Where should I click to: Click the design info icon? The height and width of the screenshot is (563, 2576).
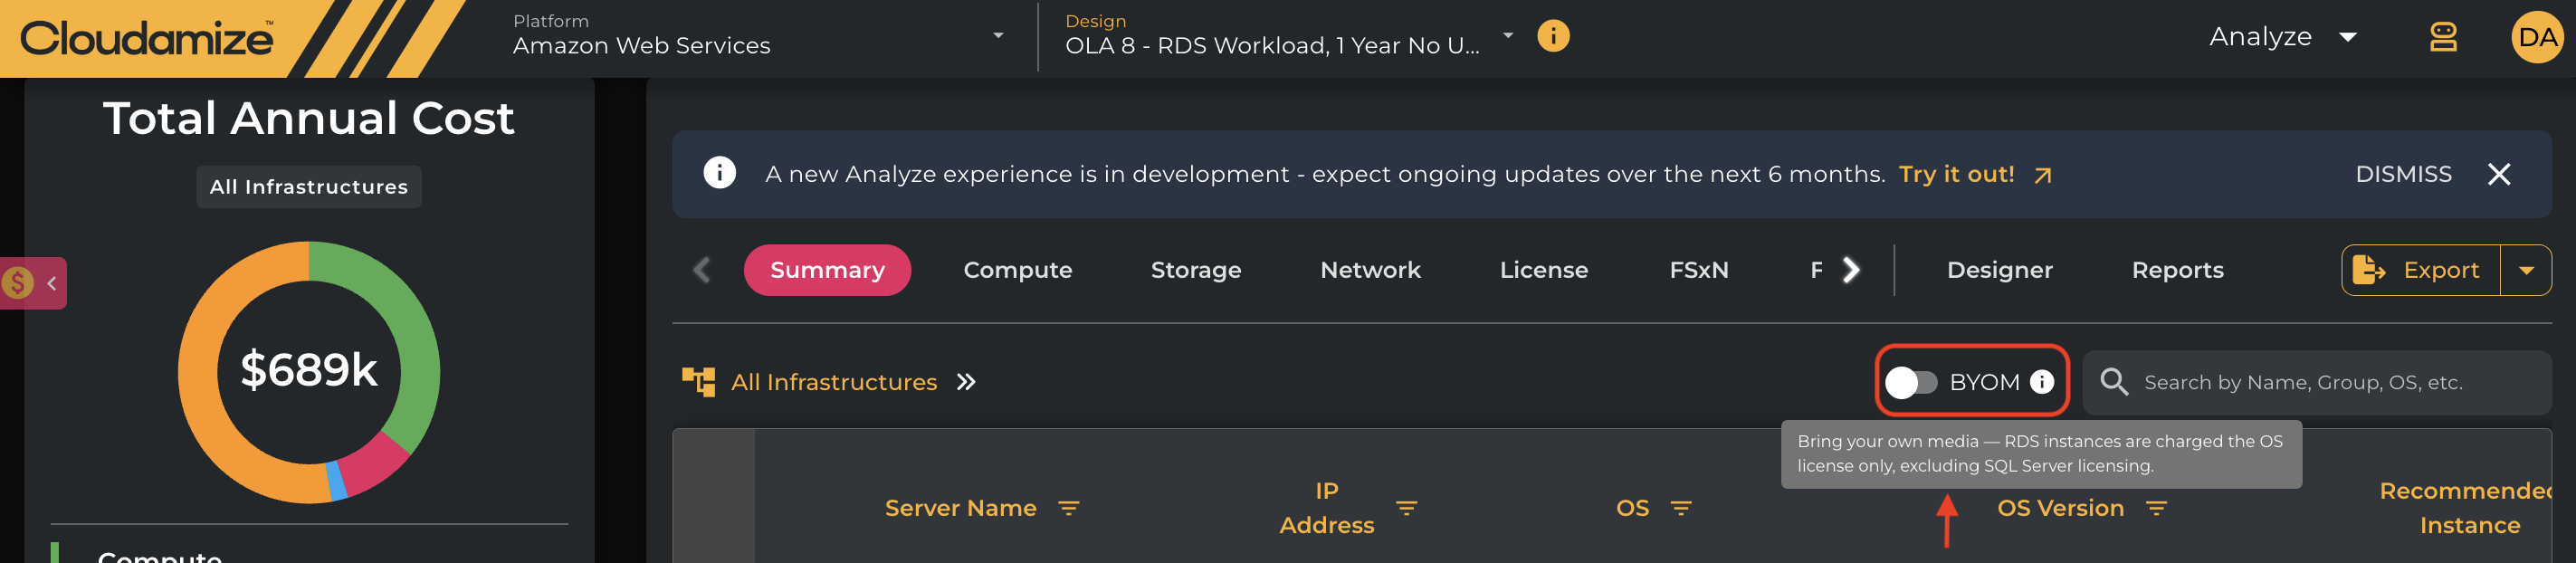(1552, 36)
